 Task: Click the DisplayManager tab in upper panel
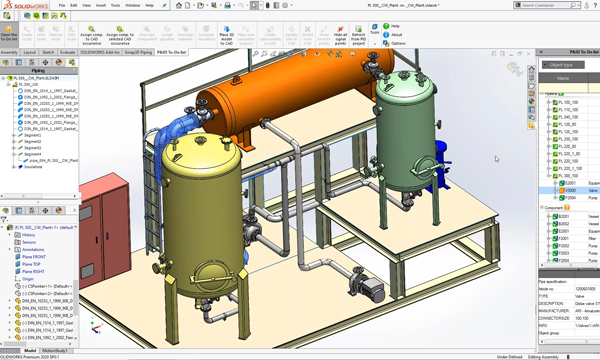[x=59, y=62]
